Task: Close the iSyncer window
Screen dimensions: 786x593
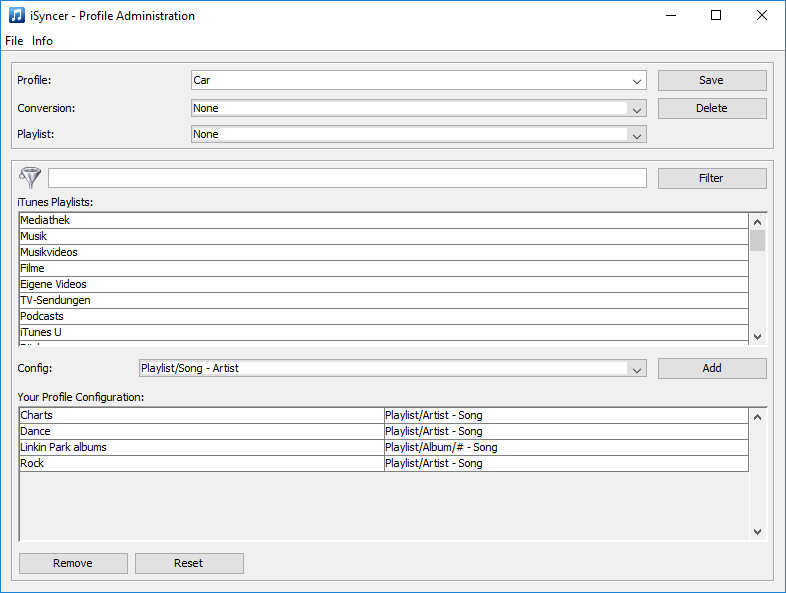Action: pyautogui.click(x=762, y=16)
